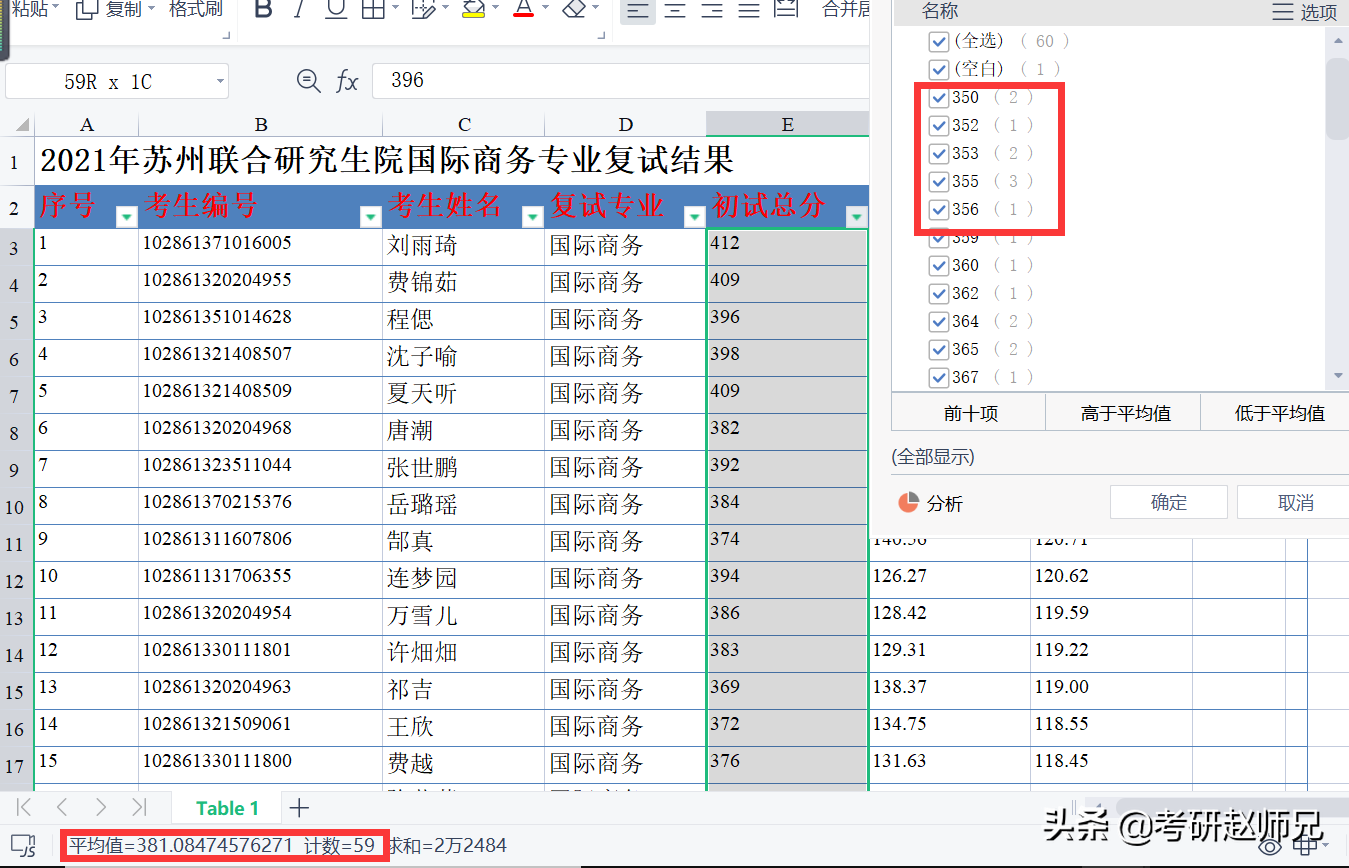Confirm the filter with 确定 button
The width and height of the screenshot is (1349, 868).
[x=1168, y=501]
